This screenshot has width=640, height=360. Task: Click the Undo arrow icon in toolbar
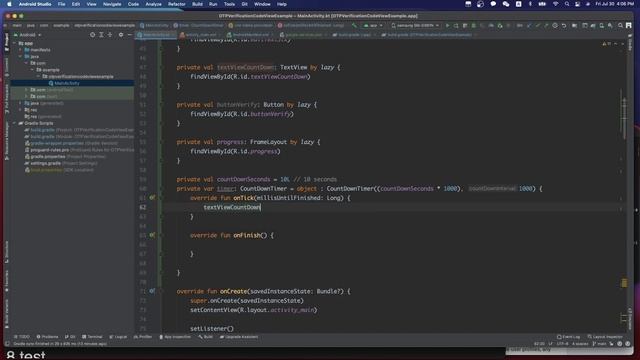564,25
